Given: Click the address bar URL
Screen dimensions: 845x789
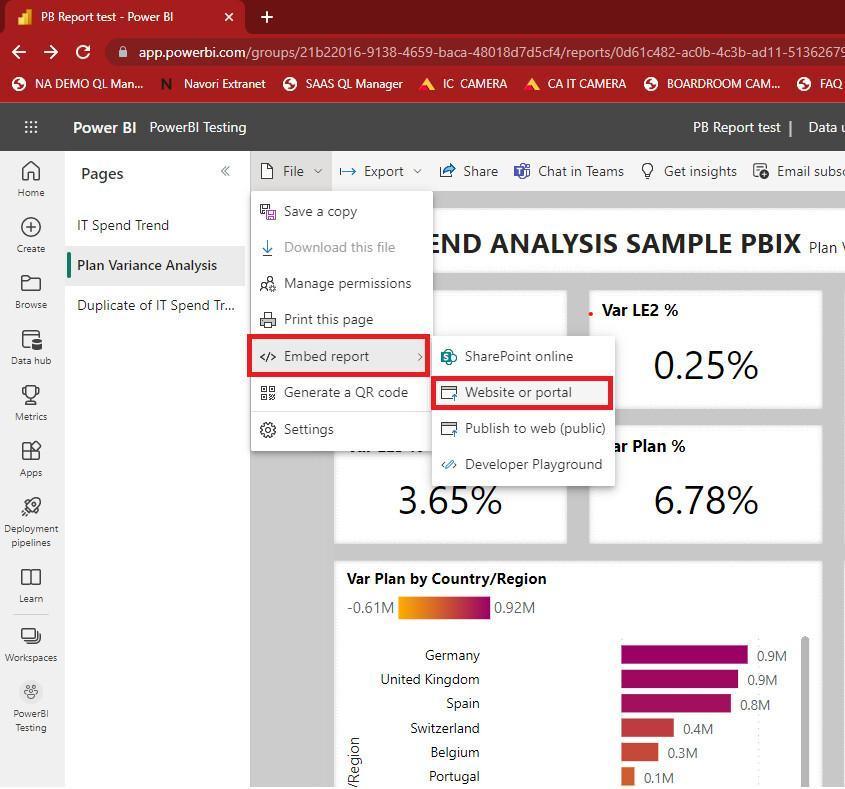Looking at the screenshot, I should [x=490, y=52].
